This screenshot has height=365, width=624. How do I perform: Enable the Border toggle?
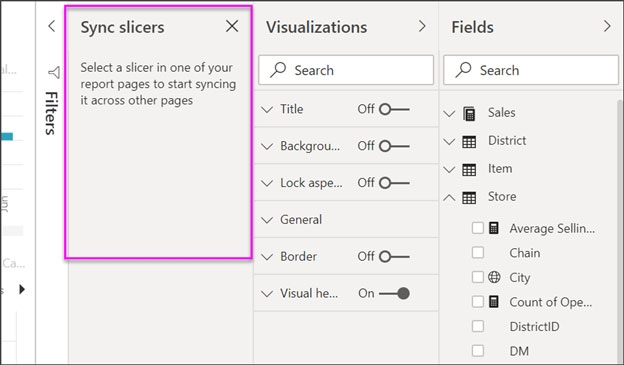[x=394, y=256]
